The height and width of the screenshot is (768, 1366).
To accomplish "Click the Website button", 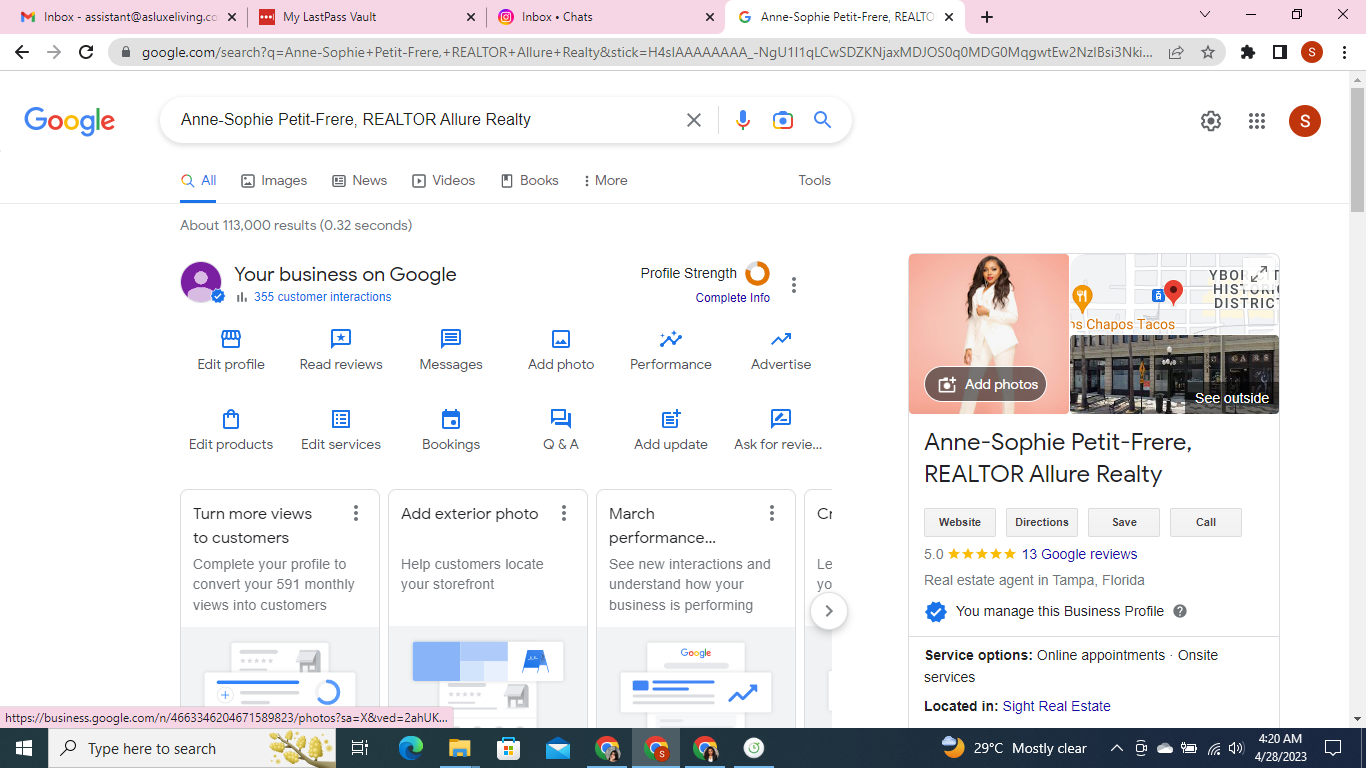I will [960, 522].
